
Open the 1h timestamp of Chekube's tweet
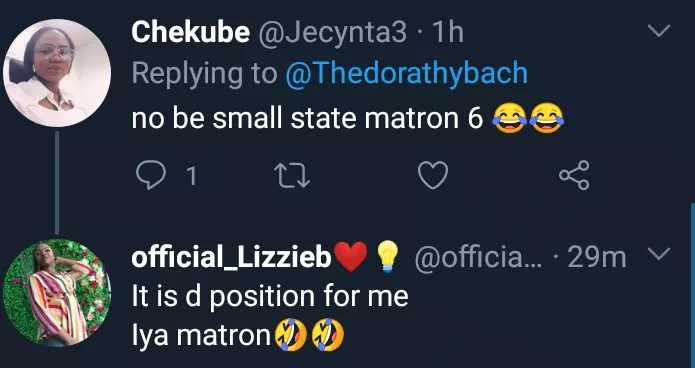pyautogui.click(x=447, y=33)
